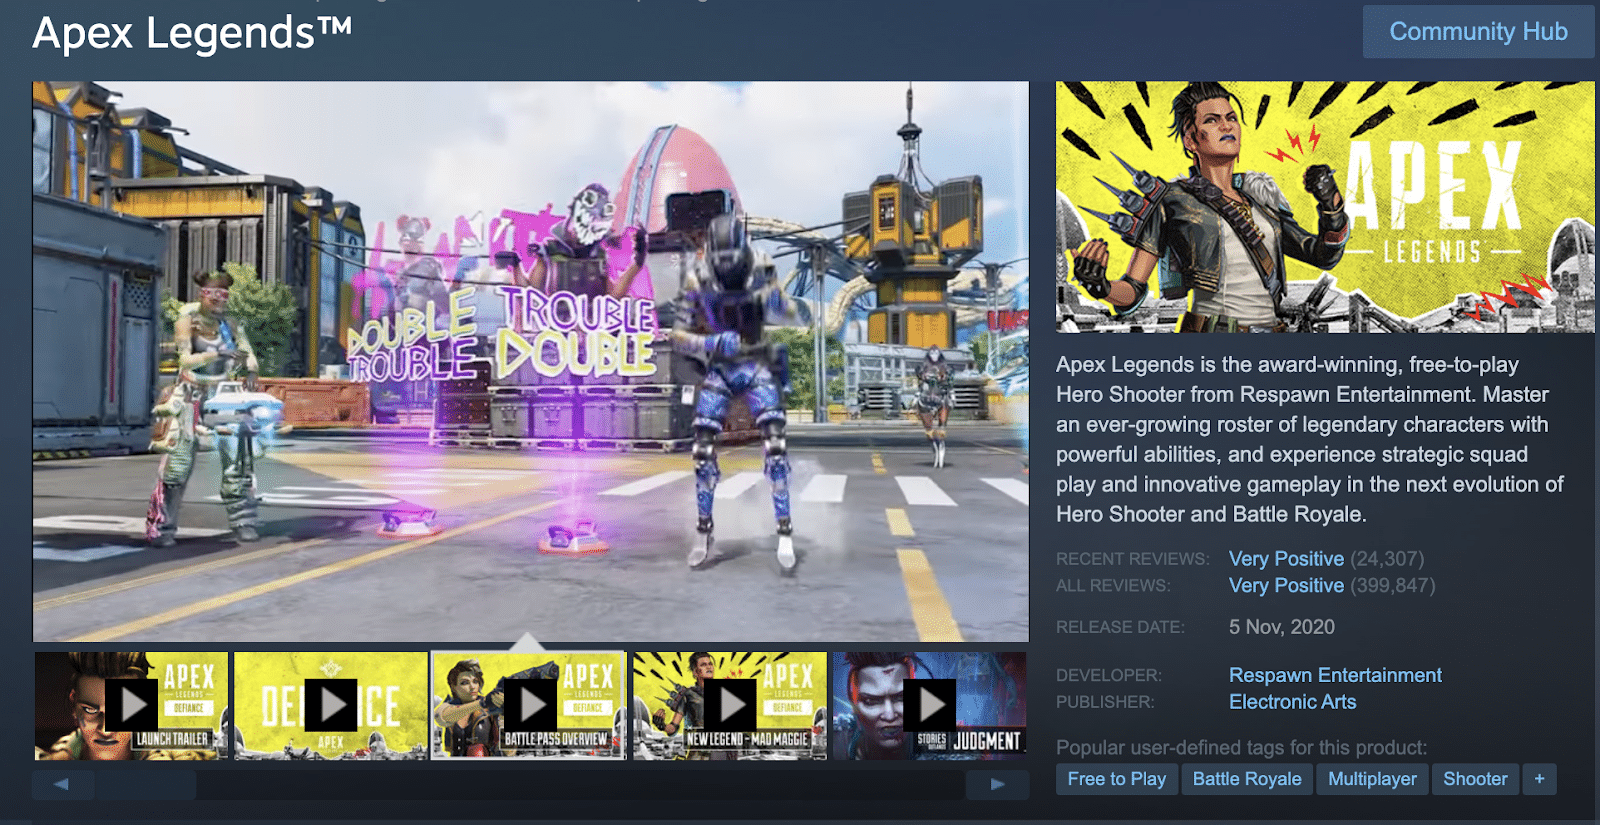Play the Launch Trailer video thumbnail
Viewport: 1600px width, 825px height.
[132, 705]
